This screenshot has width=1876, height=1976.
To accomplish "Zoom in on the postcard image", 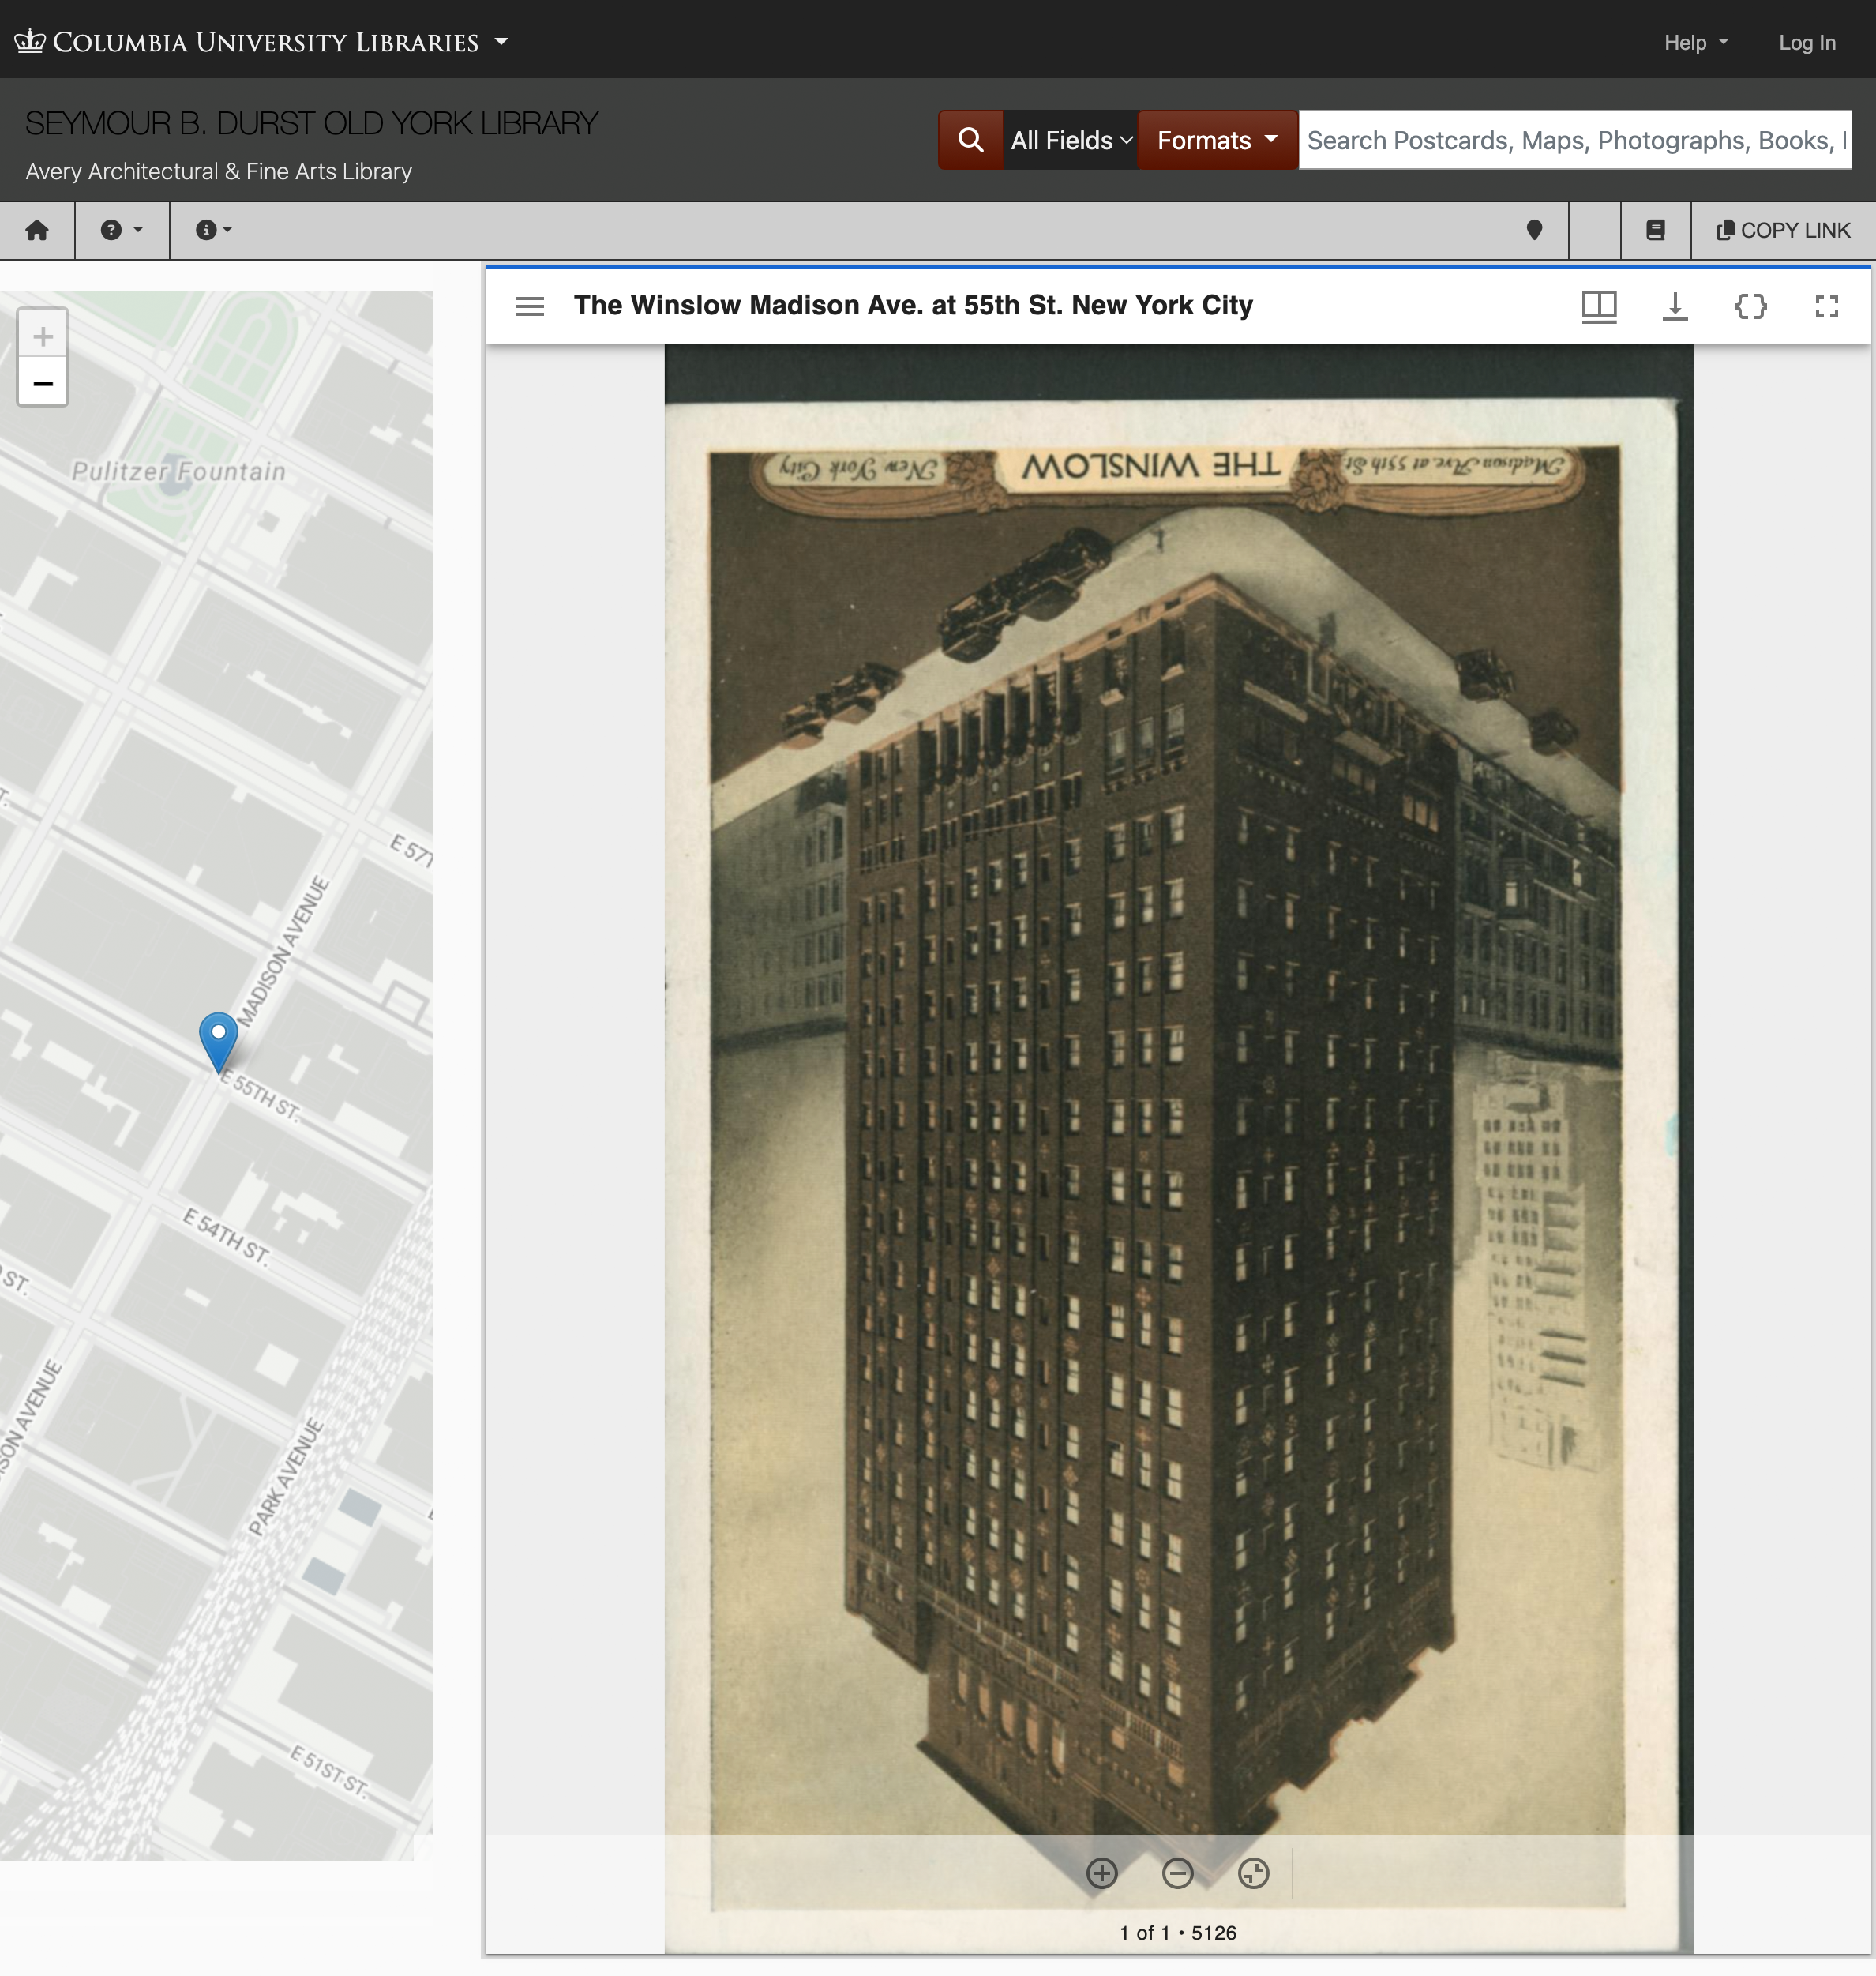I will click(1101, 1873).
